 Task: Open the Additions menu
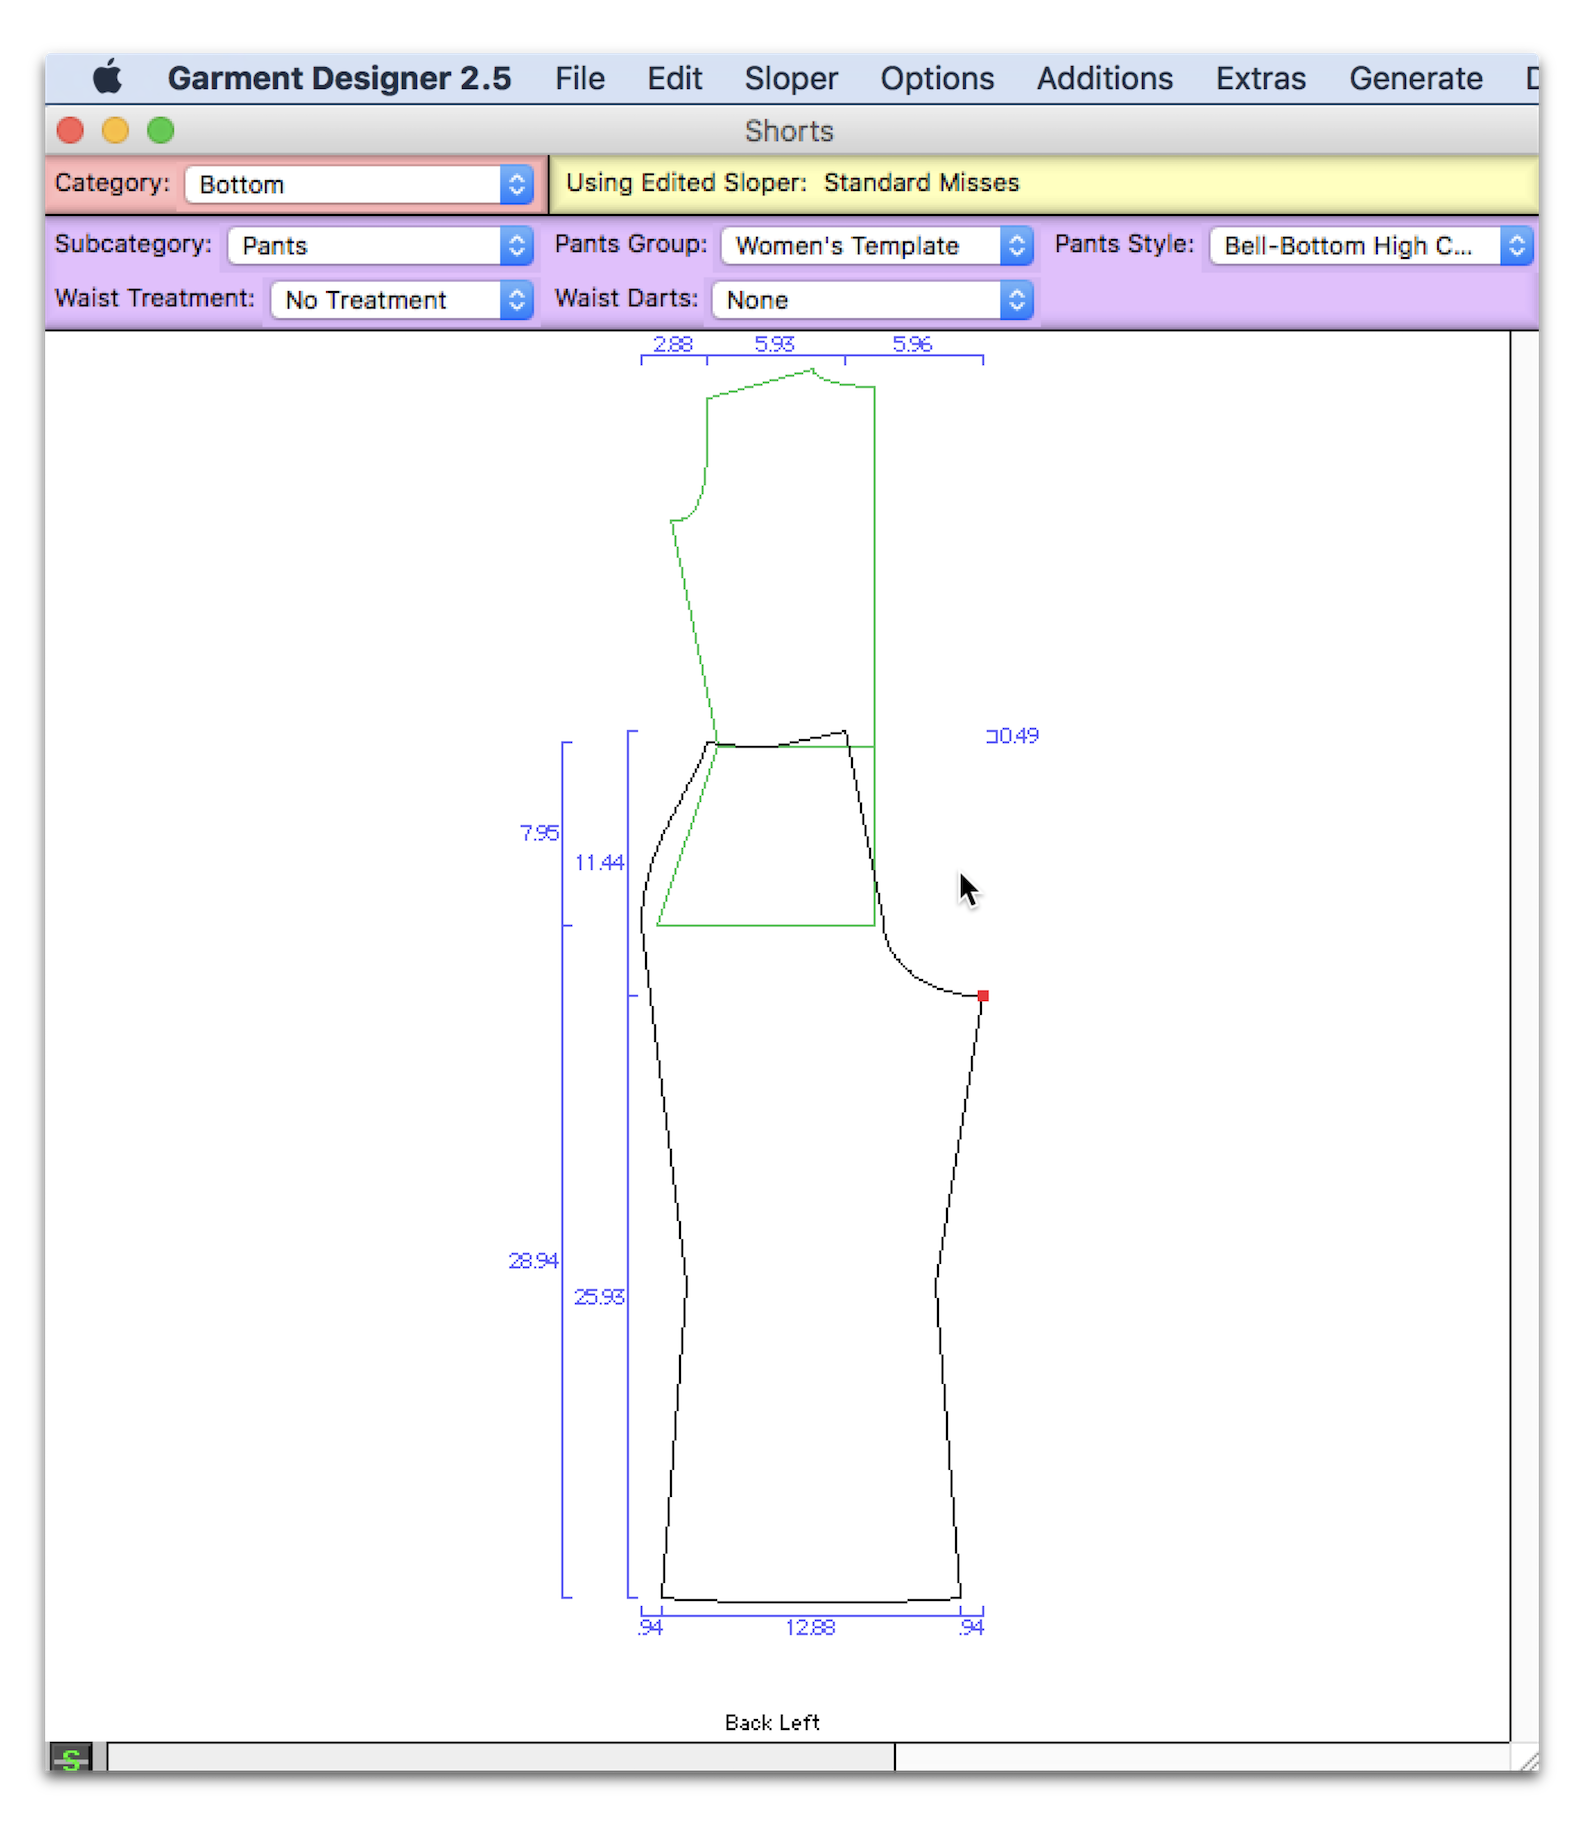(x=1104, y=78)
